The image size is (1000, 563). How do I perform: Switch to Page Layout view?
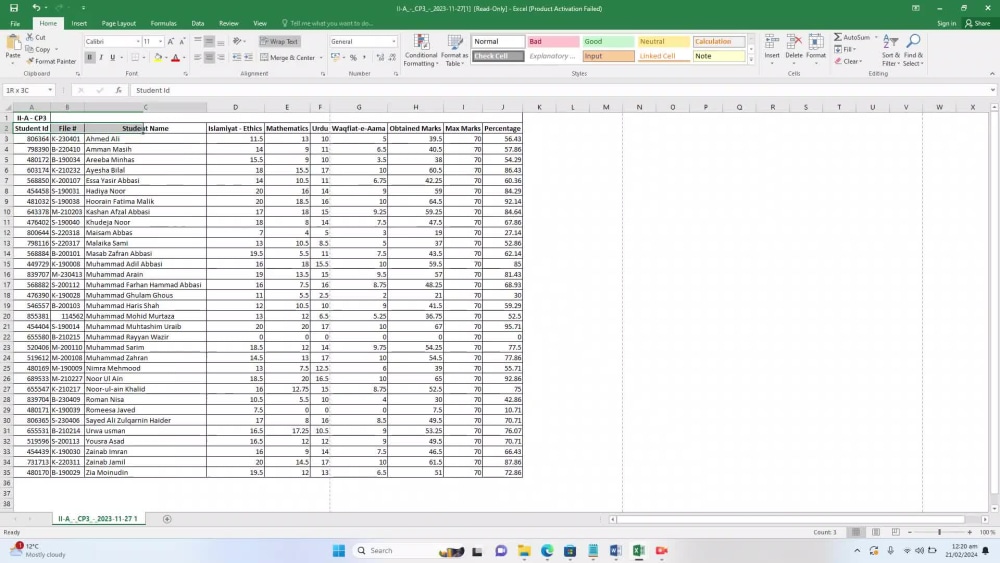pyautogui.click(x=876, y=532)
